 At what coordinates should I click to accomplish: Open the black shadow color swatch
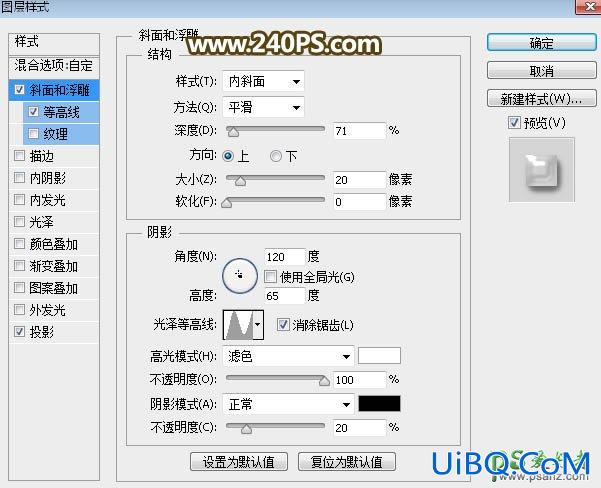[379, 404]
